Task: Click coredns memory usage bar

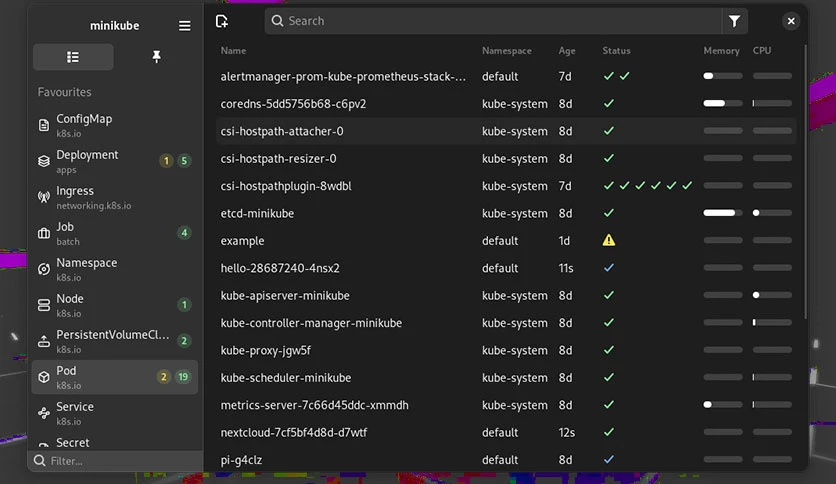Action: tap(723, 103)
